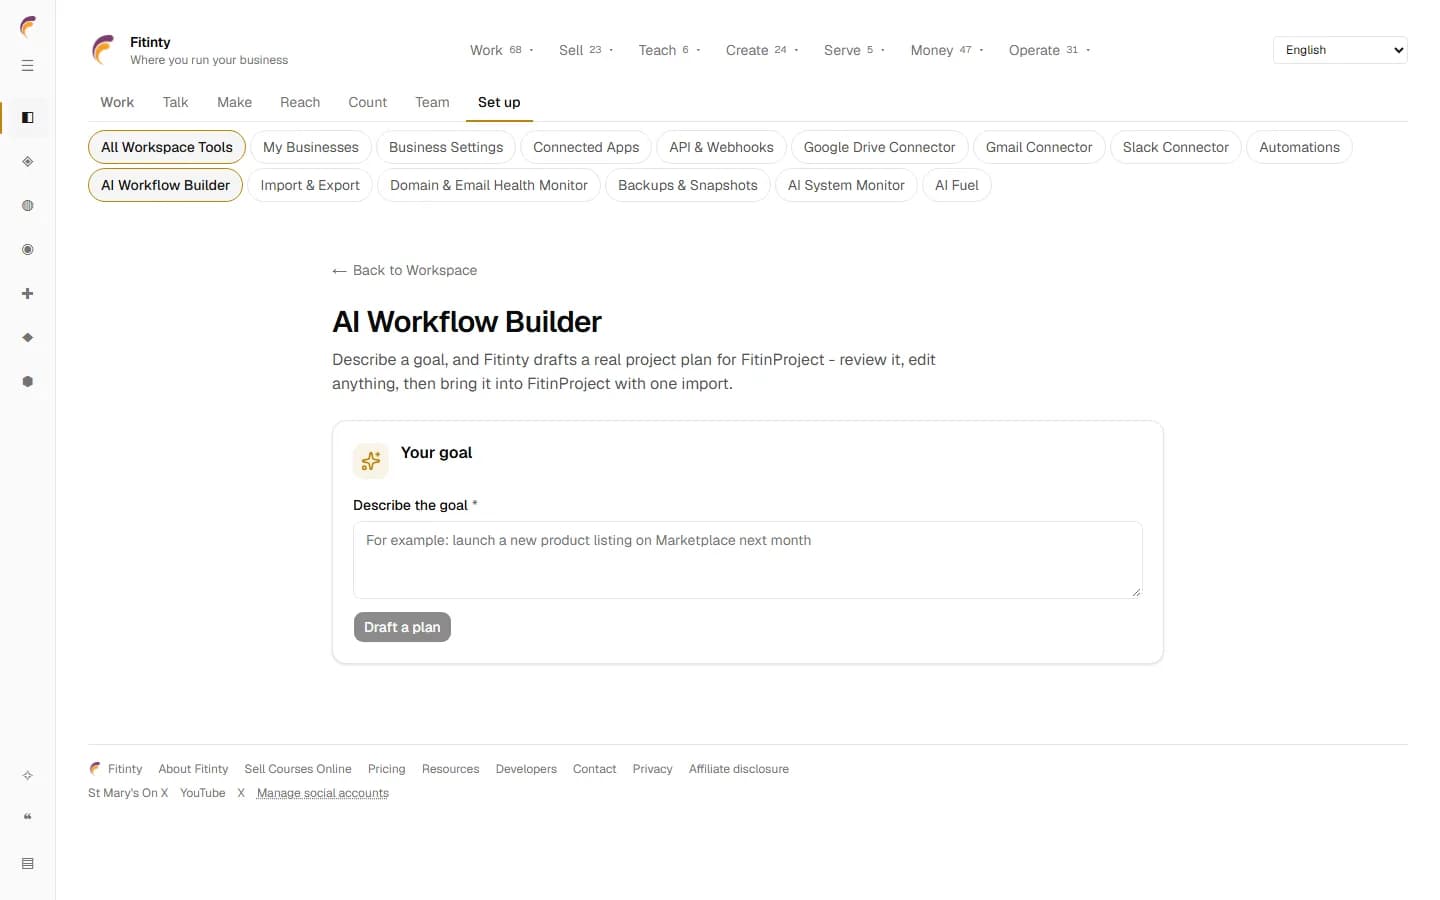Switch to the Make tab

coord(234,102)
